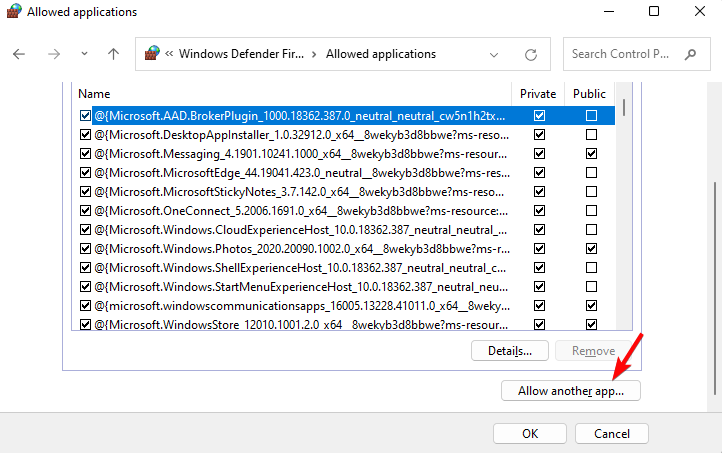Enable Public for Microsoft.AAD.BrokerPlugin
Screen dimensions: 722x453
tap(591, 115)
